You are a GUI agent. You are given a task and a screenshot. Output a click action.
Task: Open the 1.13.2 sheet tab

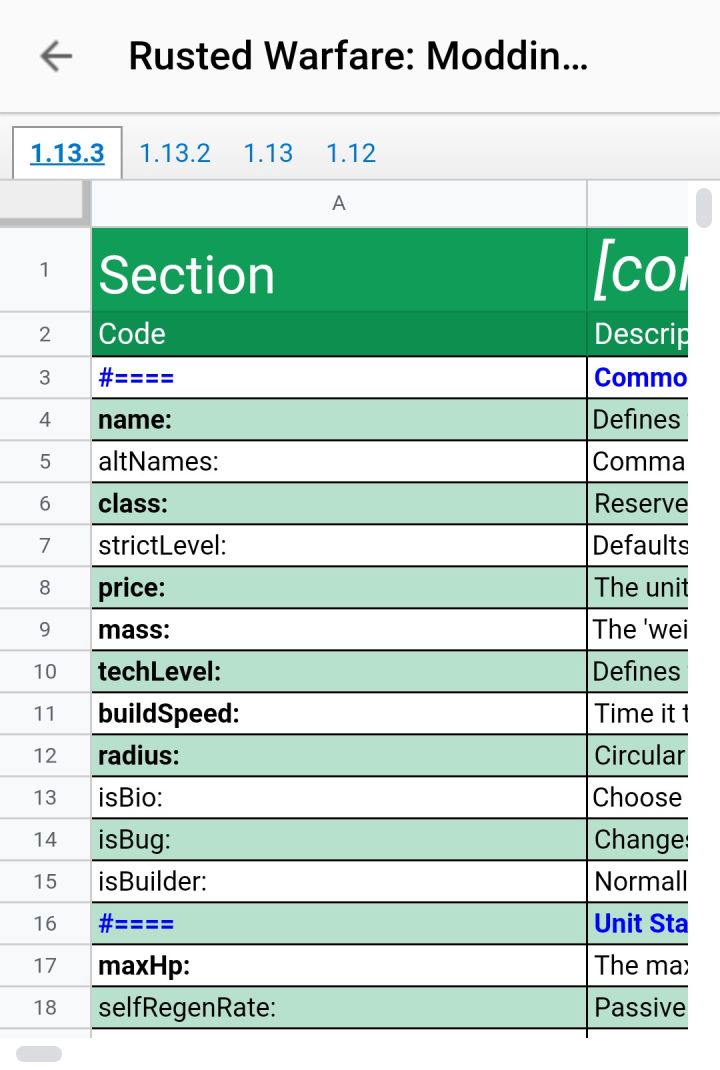[175, 153]
